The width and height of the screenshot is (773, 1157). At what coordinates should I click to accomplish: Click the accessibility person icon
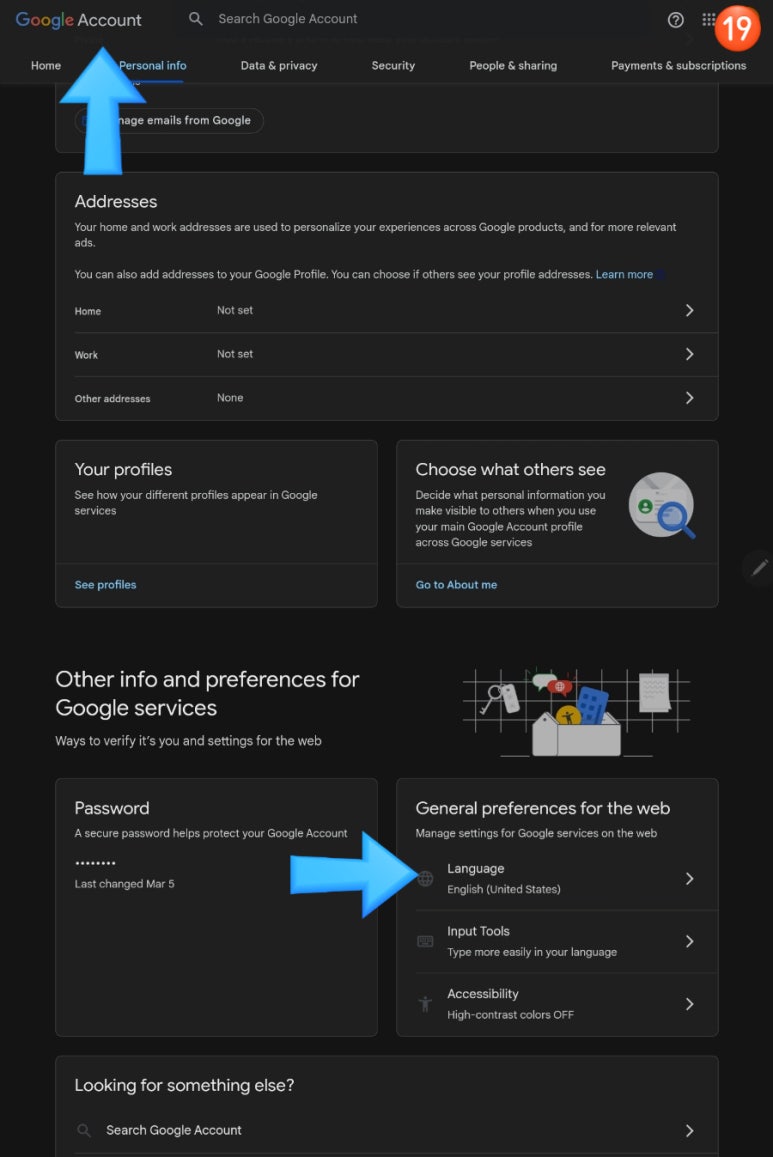pyautogui.click(x=426, y=1004)
